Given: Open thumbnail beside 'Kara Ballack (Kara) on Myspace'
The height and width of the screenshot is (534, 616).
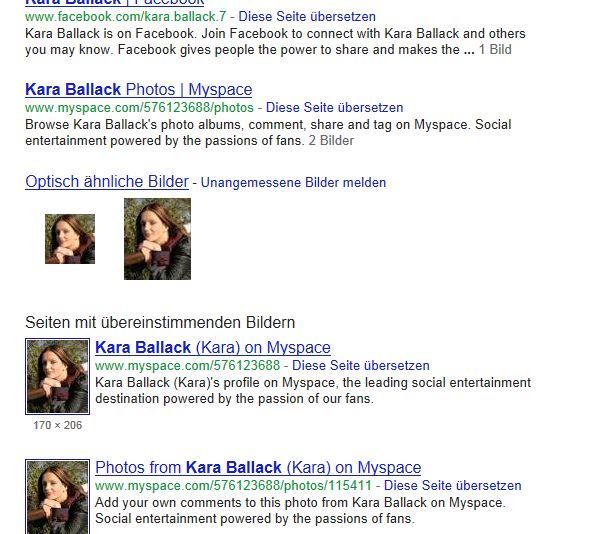Looking at the screenshot, I should [57, 376].
